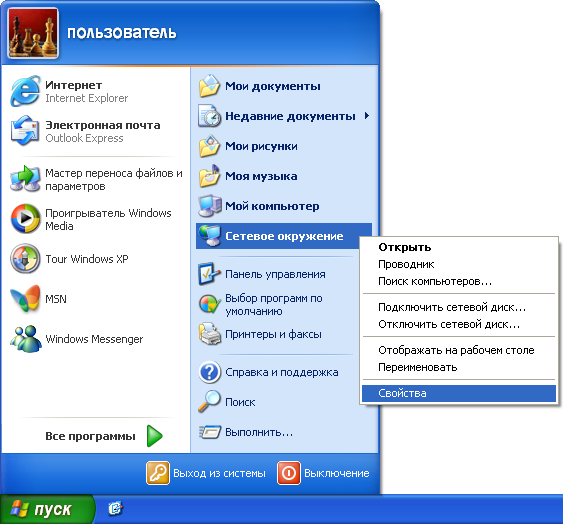Click the Поиск magnifier icon
This screenshot has height=524, width=563.
(x=209, y=402)
